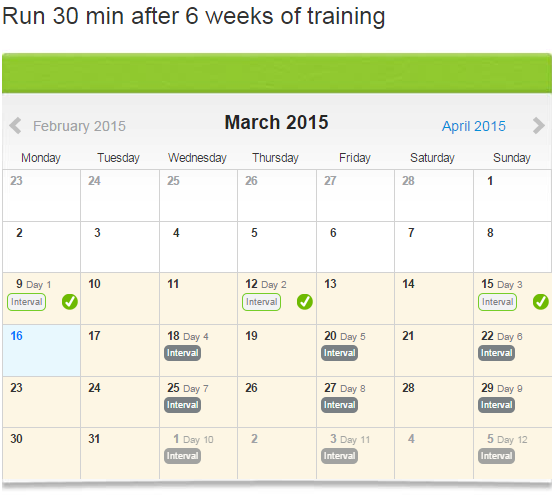Image resolution: width=557 pixels, height=495 pixels.
Task: Click green checkmark on March 9
Action: pyautogui.click(x=70, y=302)
